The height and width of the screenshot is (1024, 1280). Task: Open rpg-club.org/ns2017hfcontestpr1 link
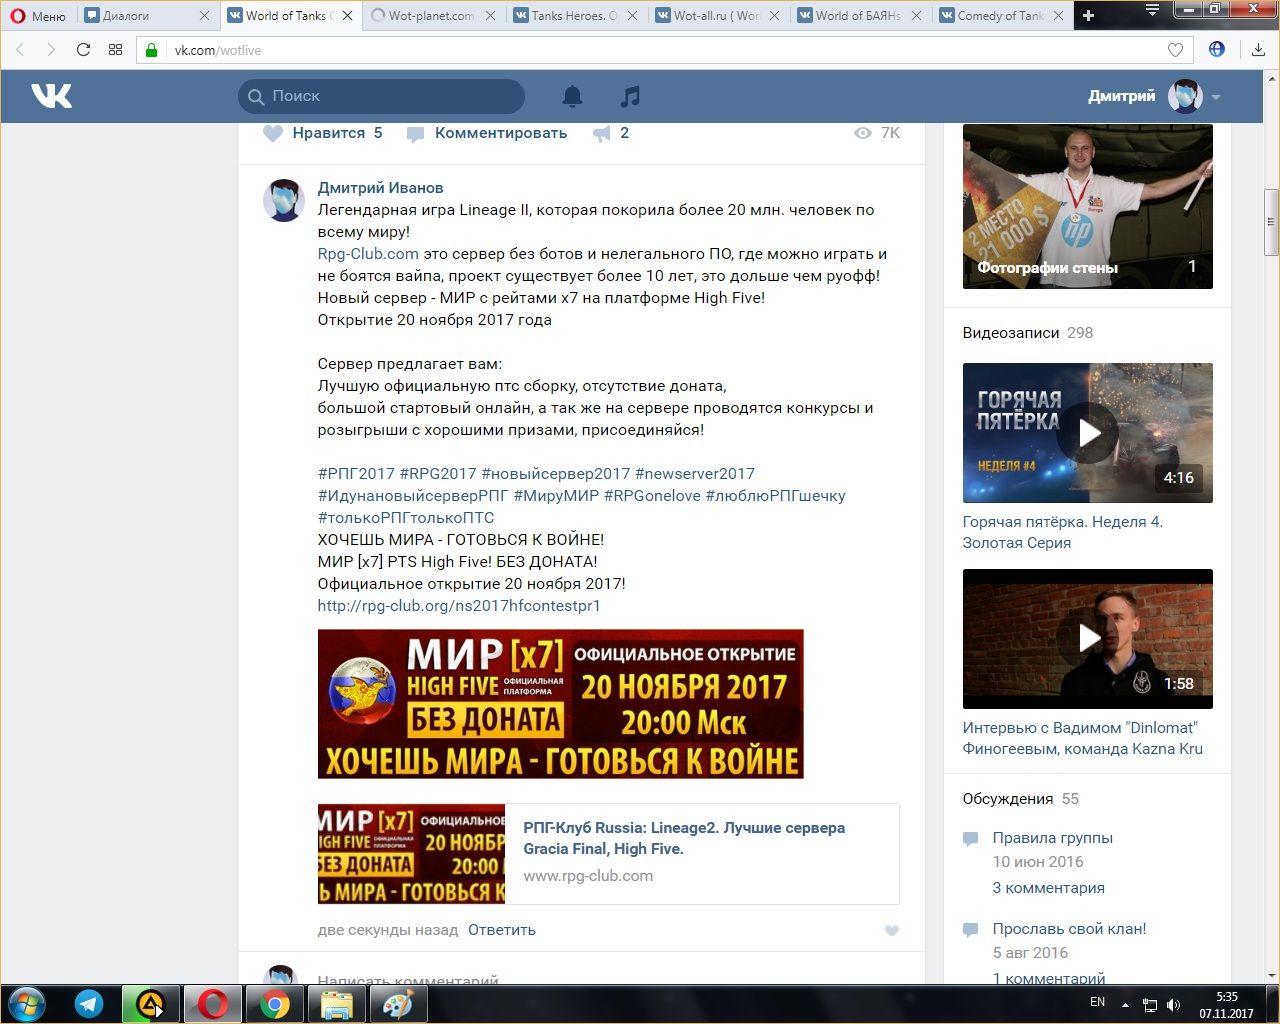459,606
